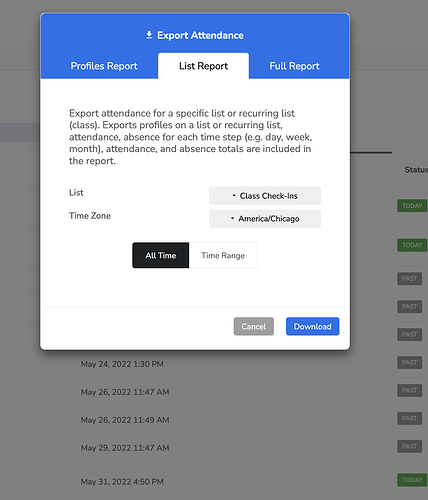Open the Full Report tab
The height and width of the screenshot is (500, 428).
click(x=294, y=66)
